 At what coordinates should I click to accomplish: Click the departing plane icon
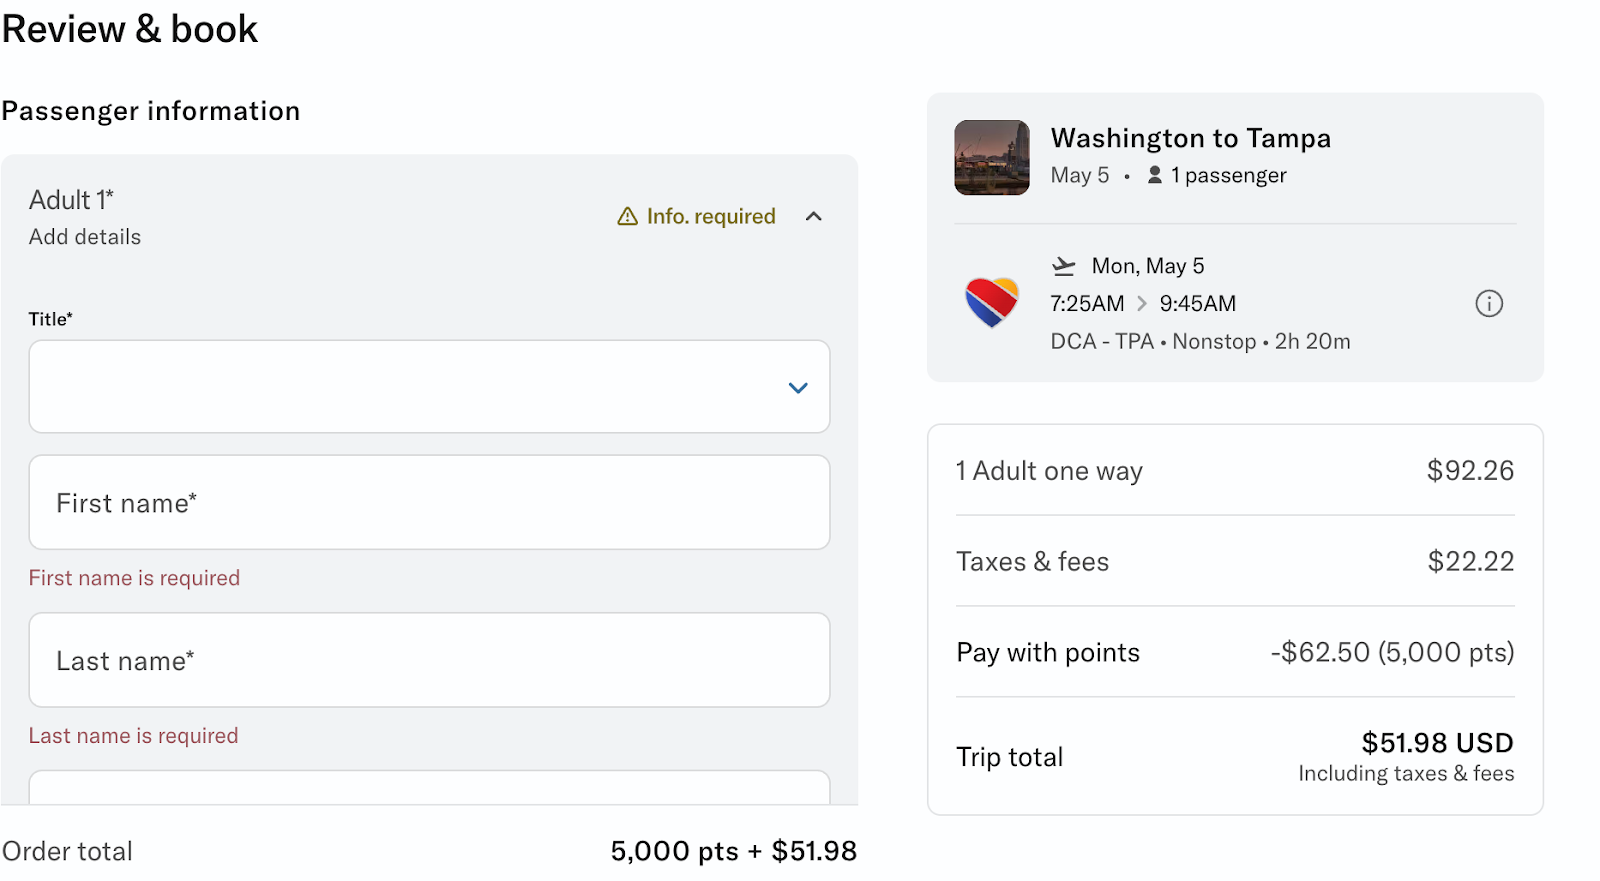1064,266
